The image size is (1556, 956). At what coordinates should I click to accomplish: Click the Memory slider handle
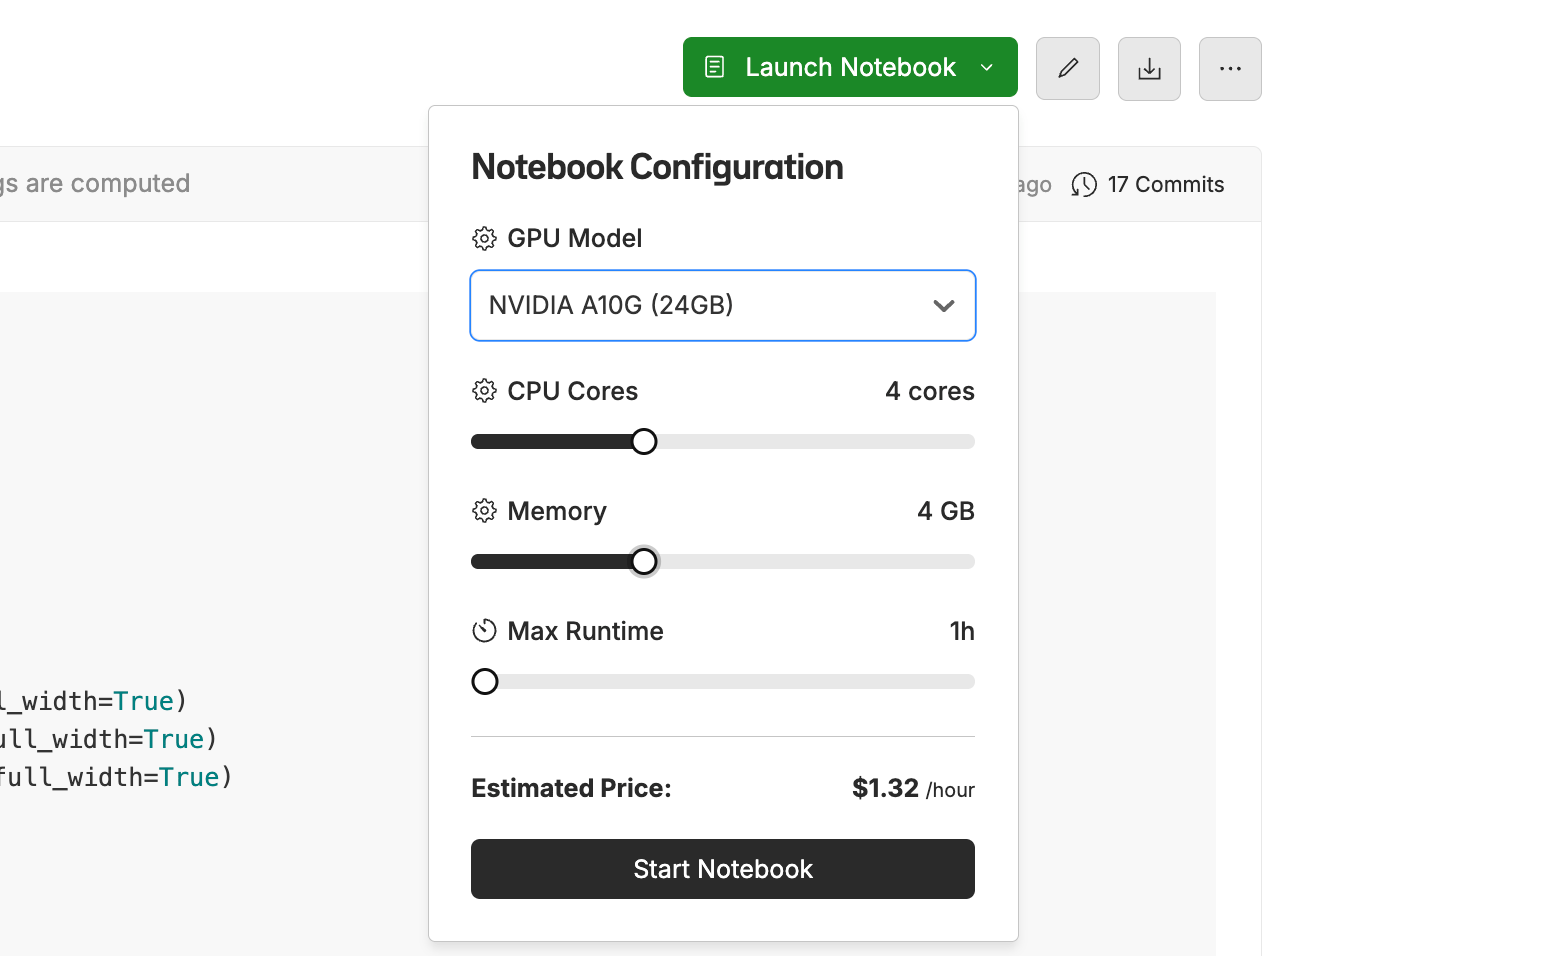click(644, 561)
